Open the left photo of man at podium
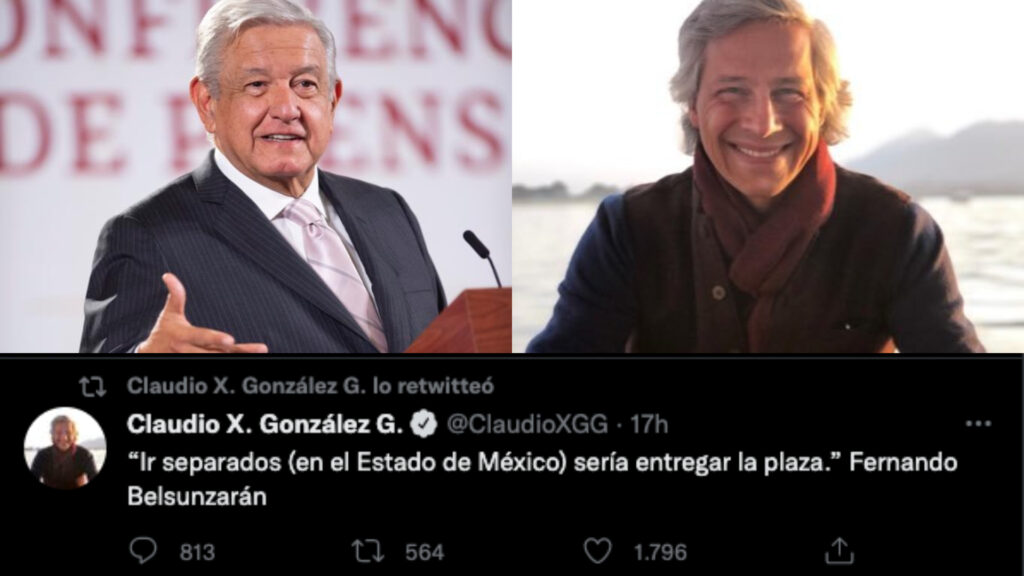The width and height of the screenshot is (1024, 576). pos(255,176)
